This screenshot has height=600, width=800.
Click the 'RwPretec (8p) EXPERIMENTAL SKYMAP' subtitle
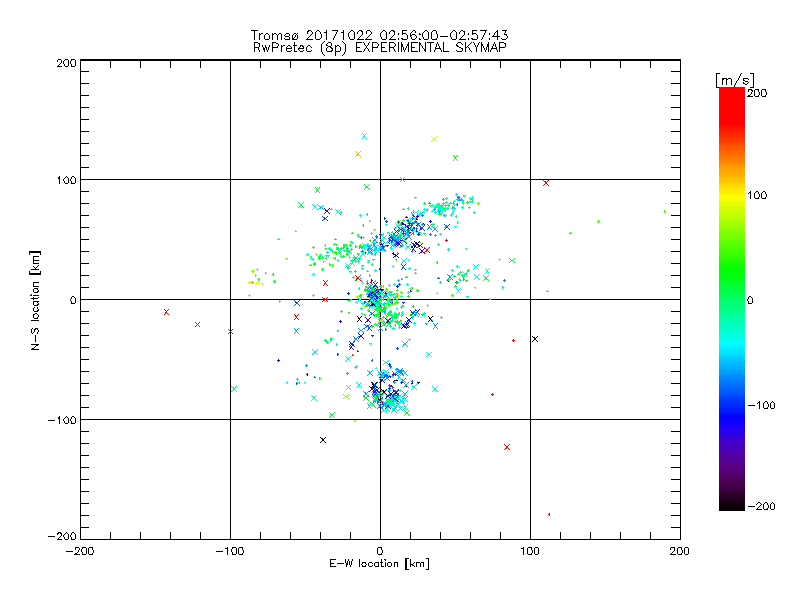point(379,47)
